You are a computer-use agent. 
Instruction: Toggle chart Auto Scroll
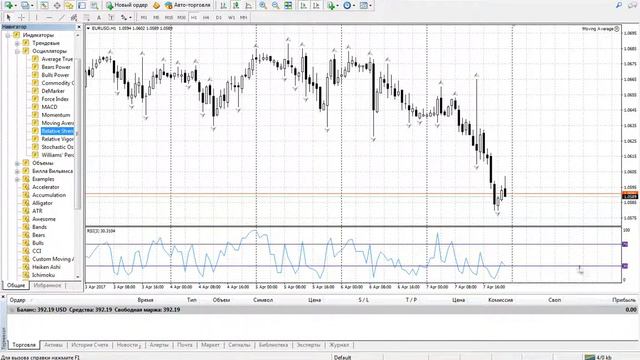(x=303, y=5)
